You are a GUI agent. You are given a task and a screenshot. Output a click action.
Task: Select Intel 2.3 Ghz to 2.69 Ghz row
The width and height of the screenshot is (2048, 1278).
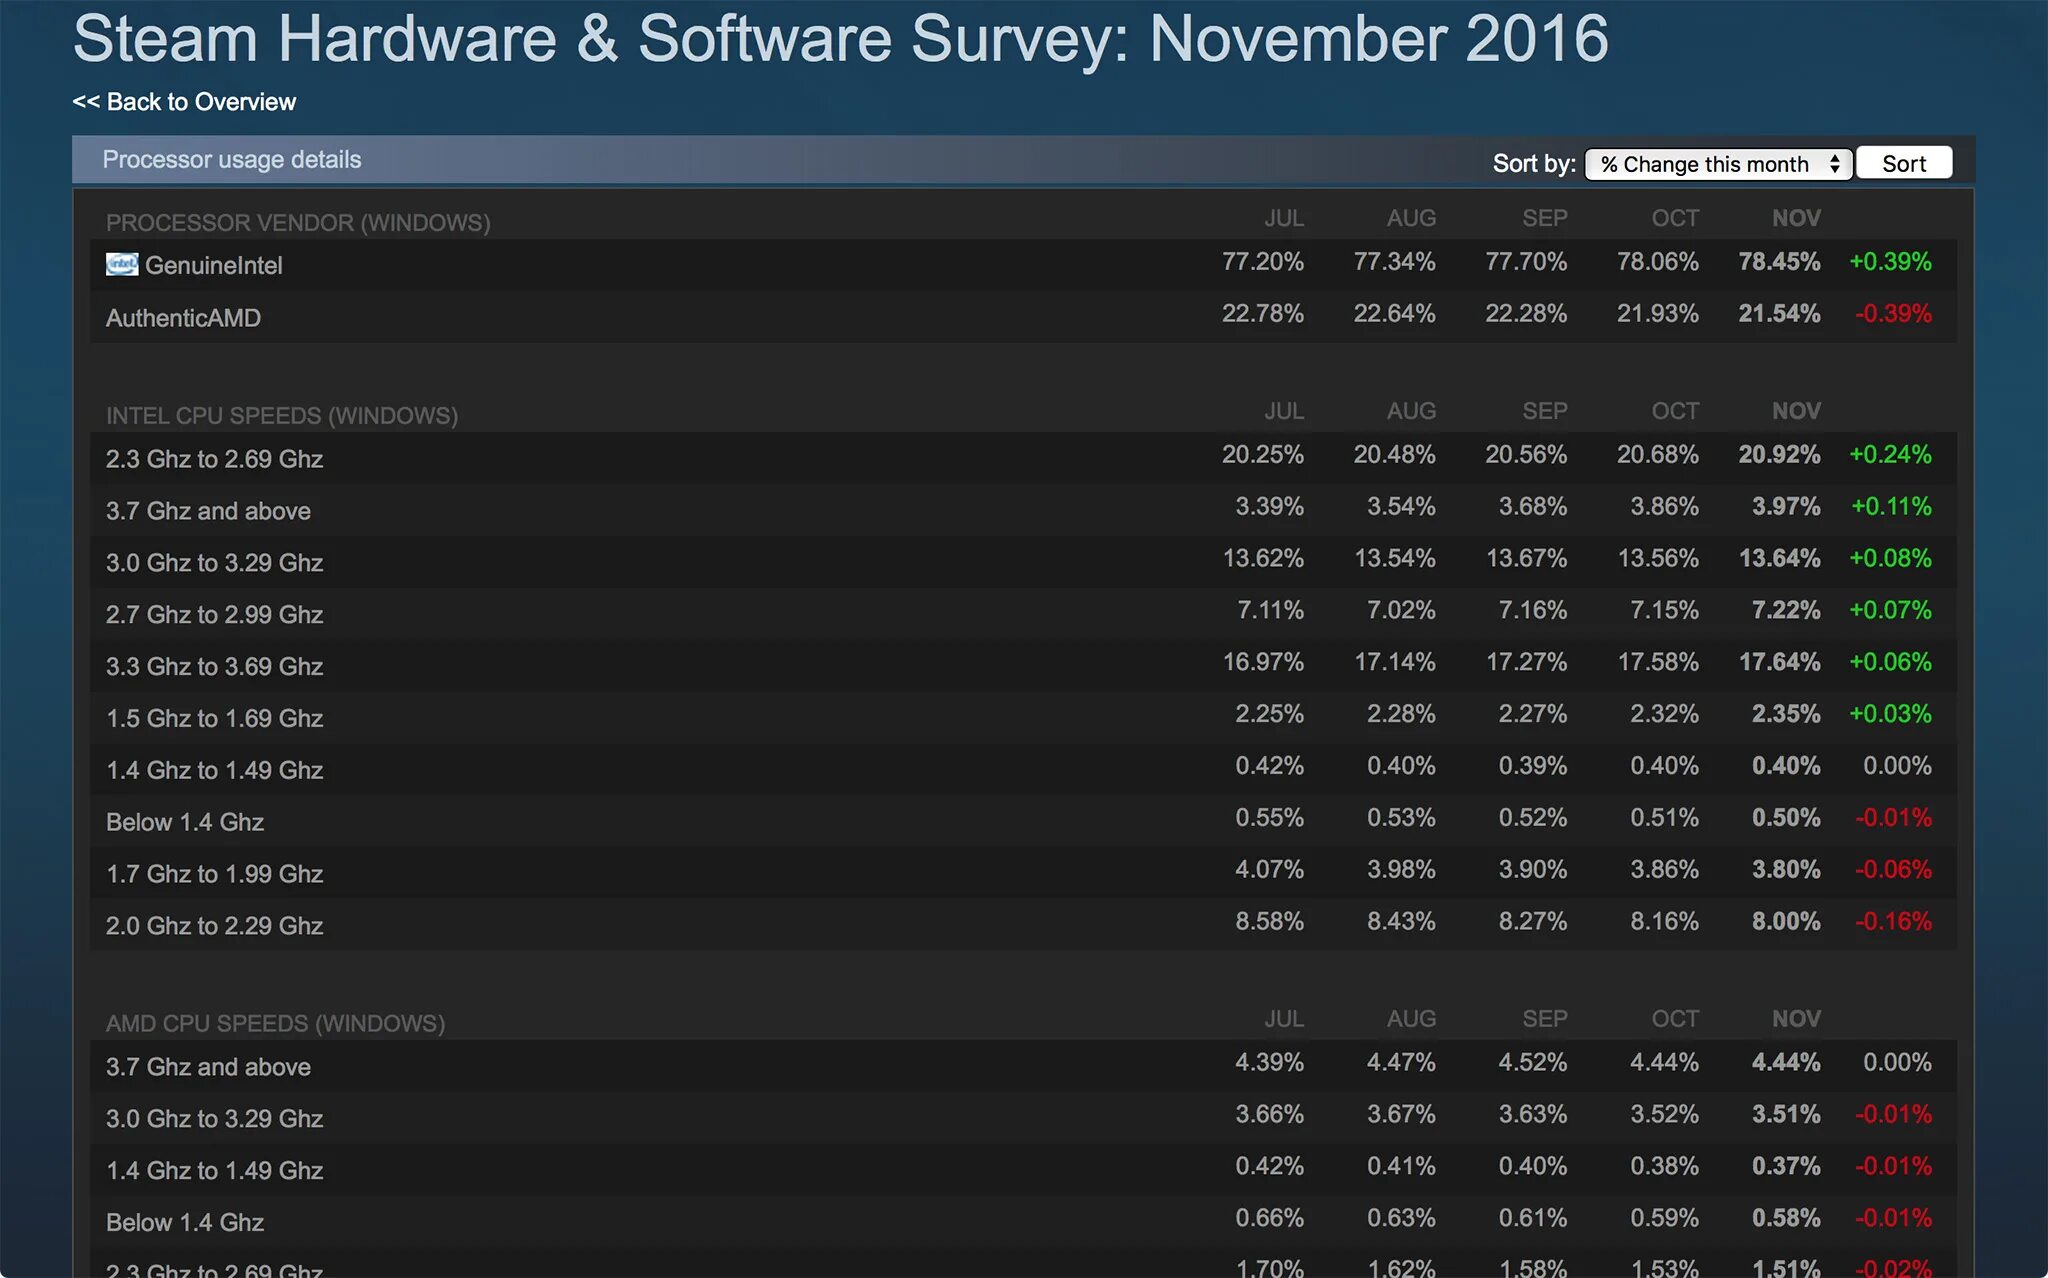pyautogui.click(x=1023, y=458)
